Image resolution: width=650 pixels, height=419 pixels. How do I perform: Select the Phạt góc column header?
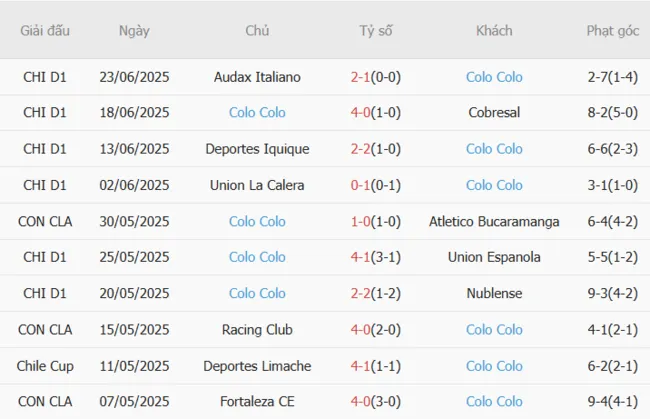click(x=613, y=31)
